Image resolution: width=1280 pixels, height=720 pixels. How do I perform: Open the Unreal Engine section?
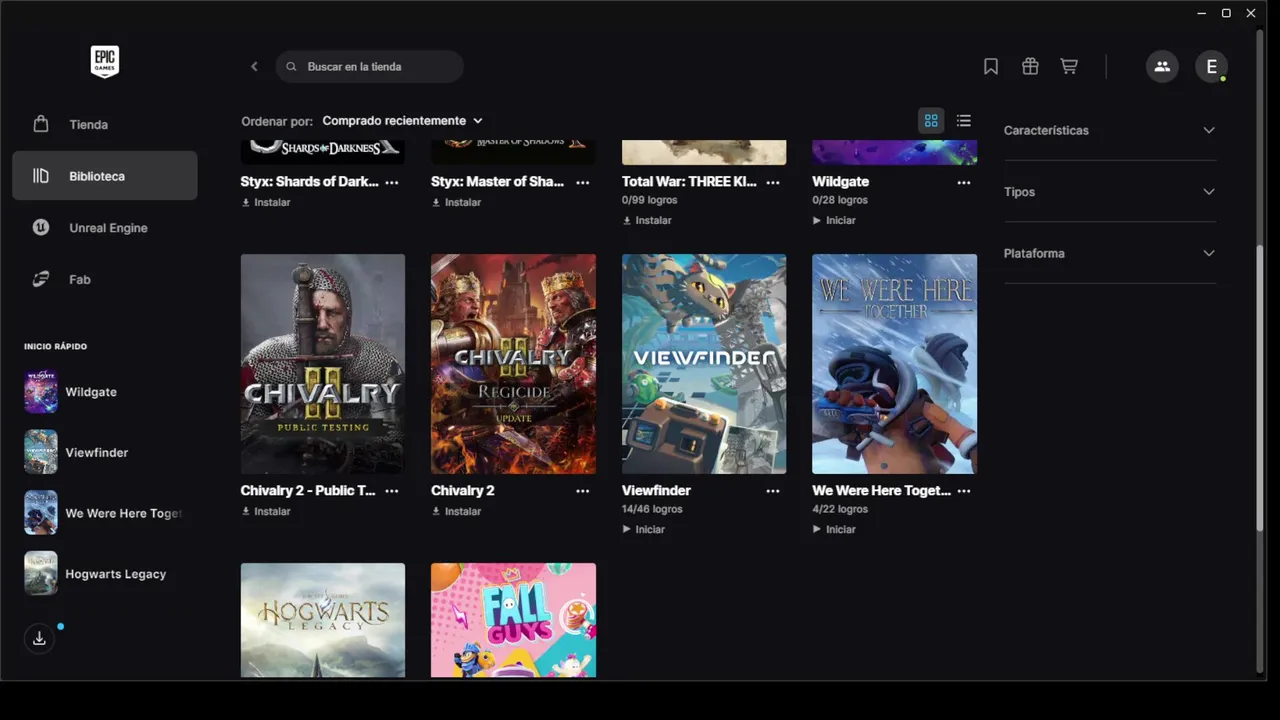[x=105, y=228]
